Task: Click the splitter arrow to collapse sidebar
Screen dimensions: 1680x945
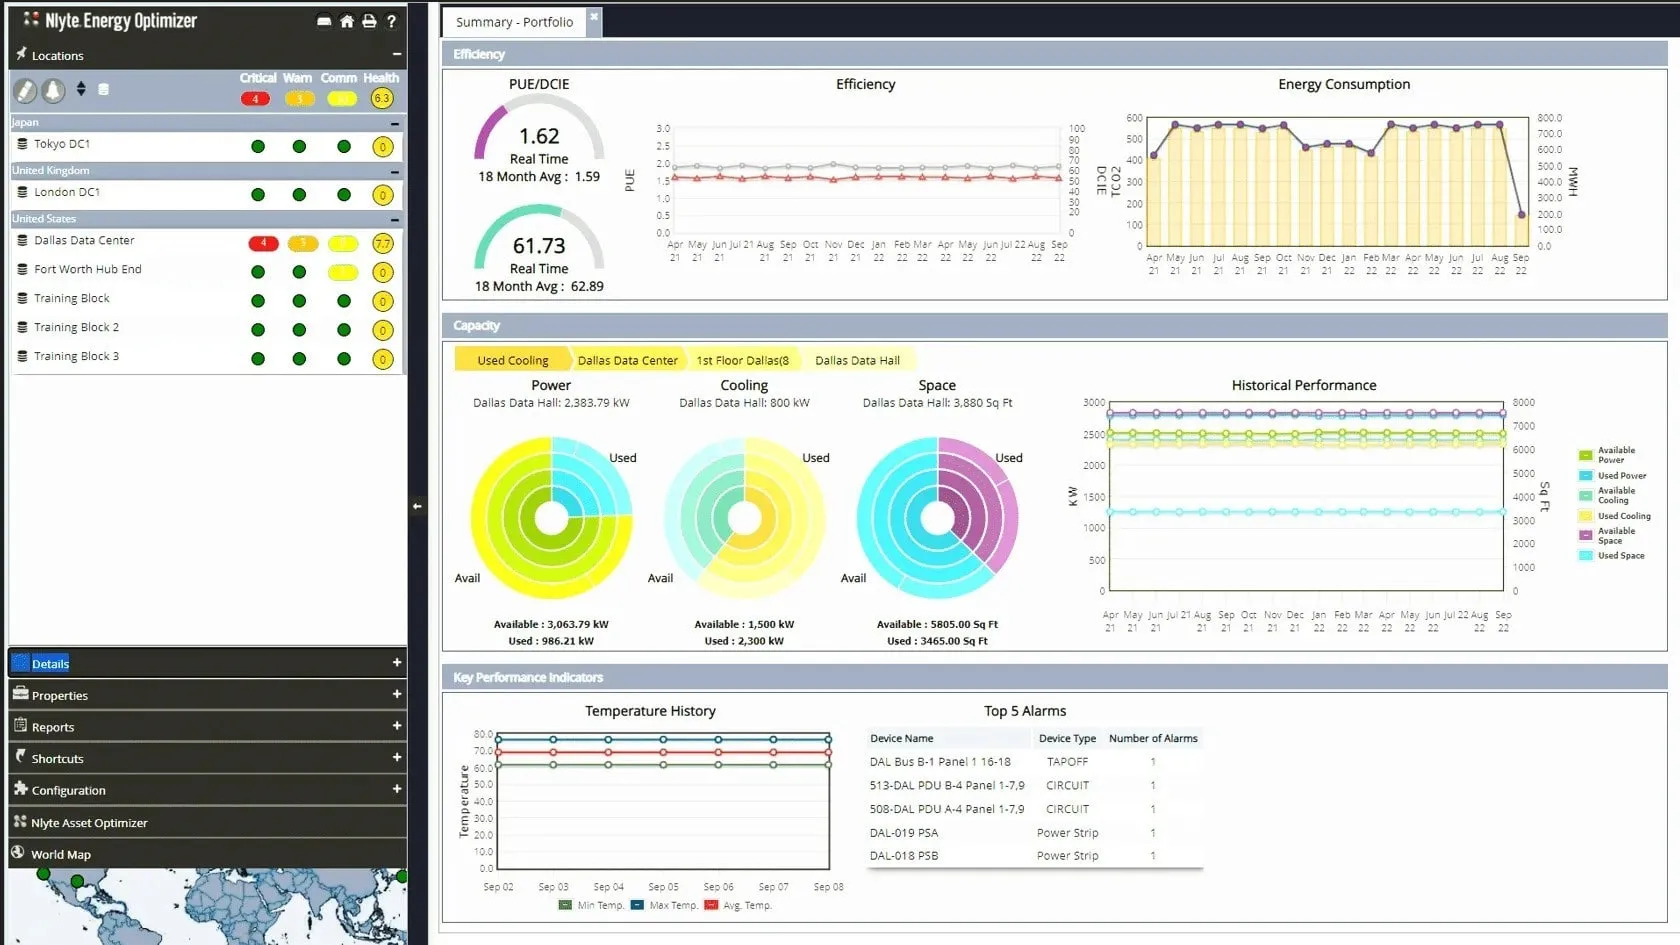Action: [x=417, y=507]
